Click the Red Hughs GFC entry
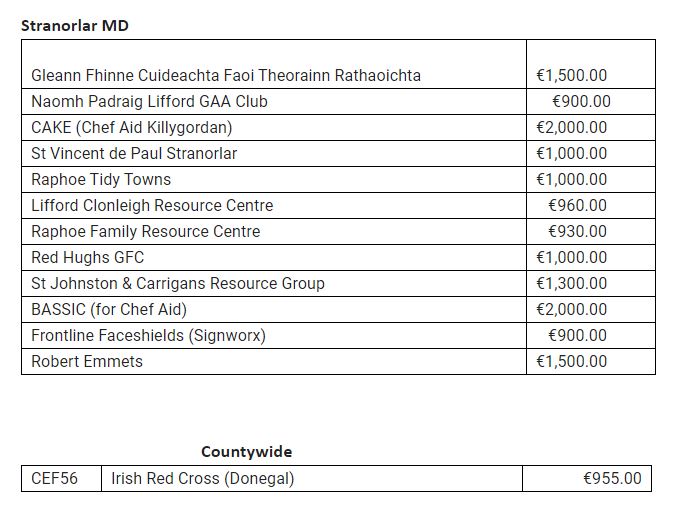 point(88,257)
